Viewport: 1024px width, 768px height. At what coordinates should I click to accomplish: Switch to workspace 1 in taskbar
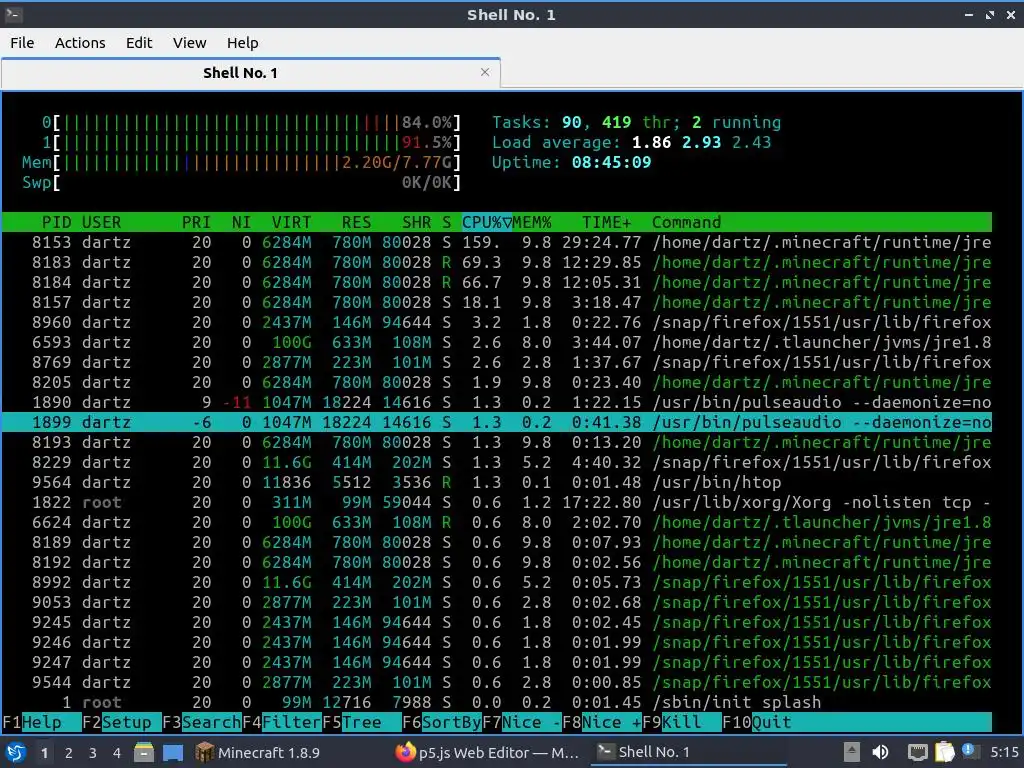(44, 753)
